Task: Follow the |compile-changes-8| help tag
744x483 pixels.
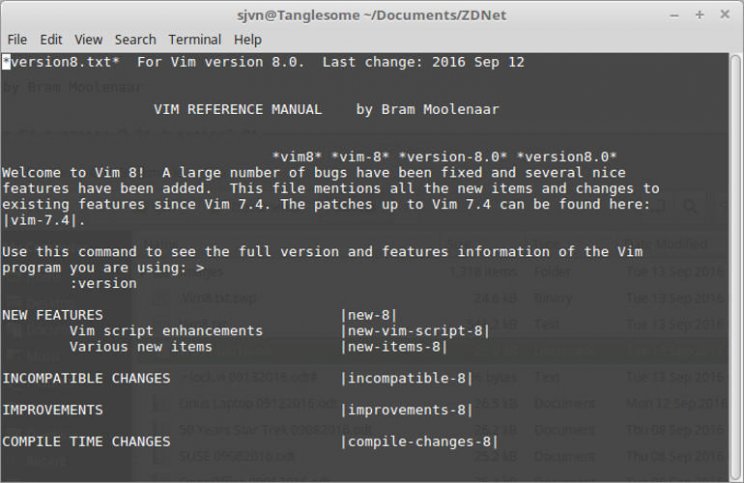Action: click(x=419, y=442)
